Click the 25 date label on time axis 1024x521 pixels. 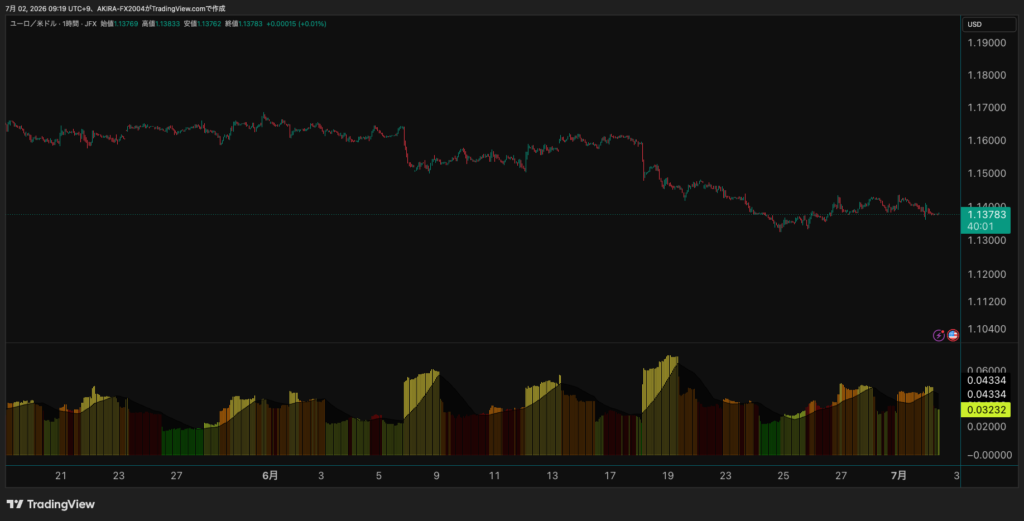point(783,476)
